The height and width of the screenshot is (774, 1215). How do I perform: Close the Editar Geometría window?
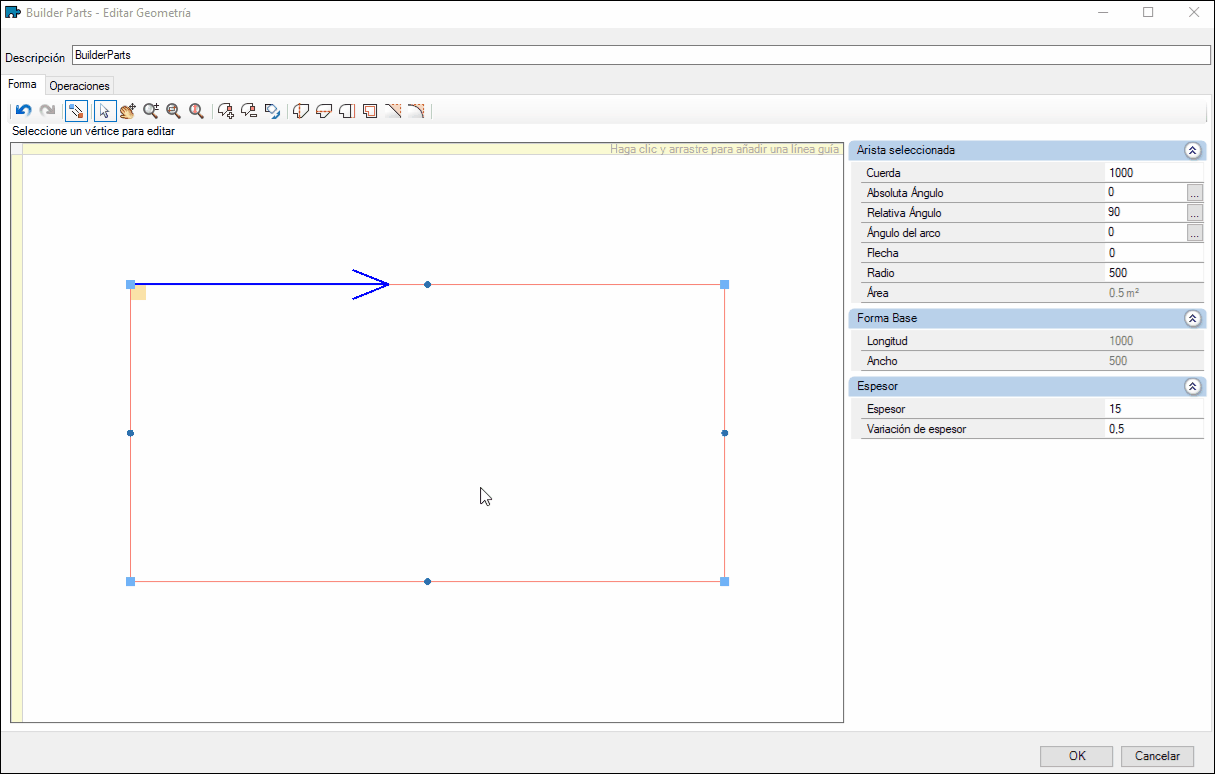point(1193,13)
